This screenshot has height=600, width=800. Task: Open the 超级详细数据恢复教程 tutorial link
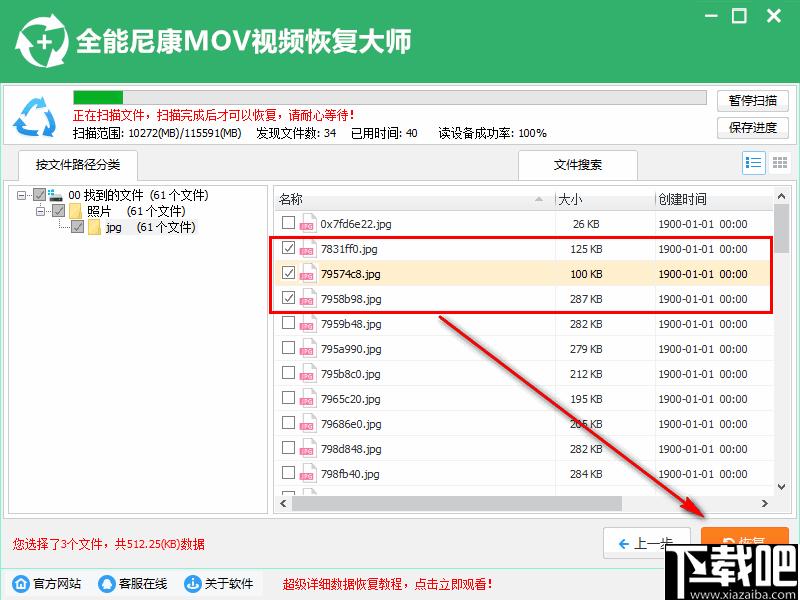[388, 584]
